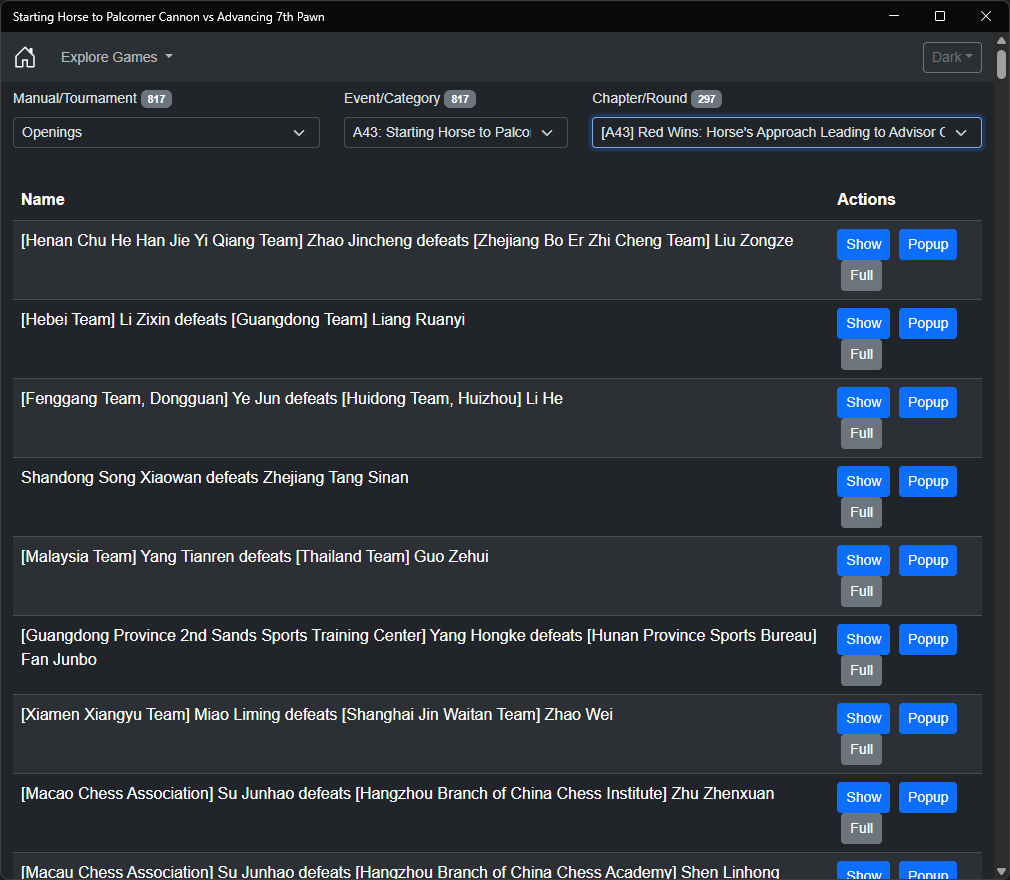Open the Explore Games menu

tap(117, 57)
